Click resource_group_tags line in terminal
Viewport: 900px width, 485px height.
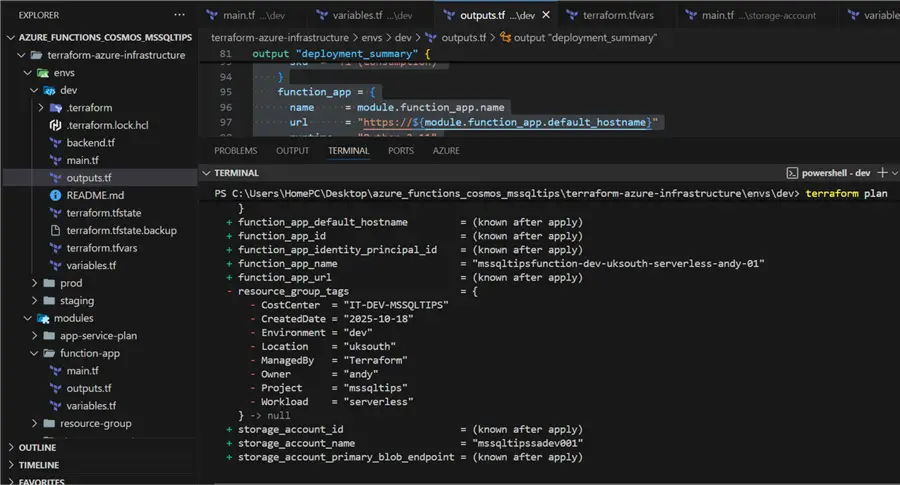click(352, 291)
